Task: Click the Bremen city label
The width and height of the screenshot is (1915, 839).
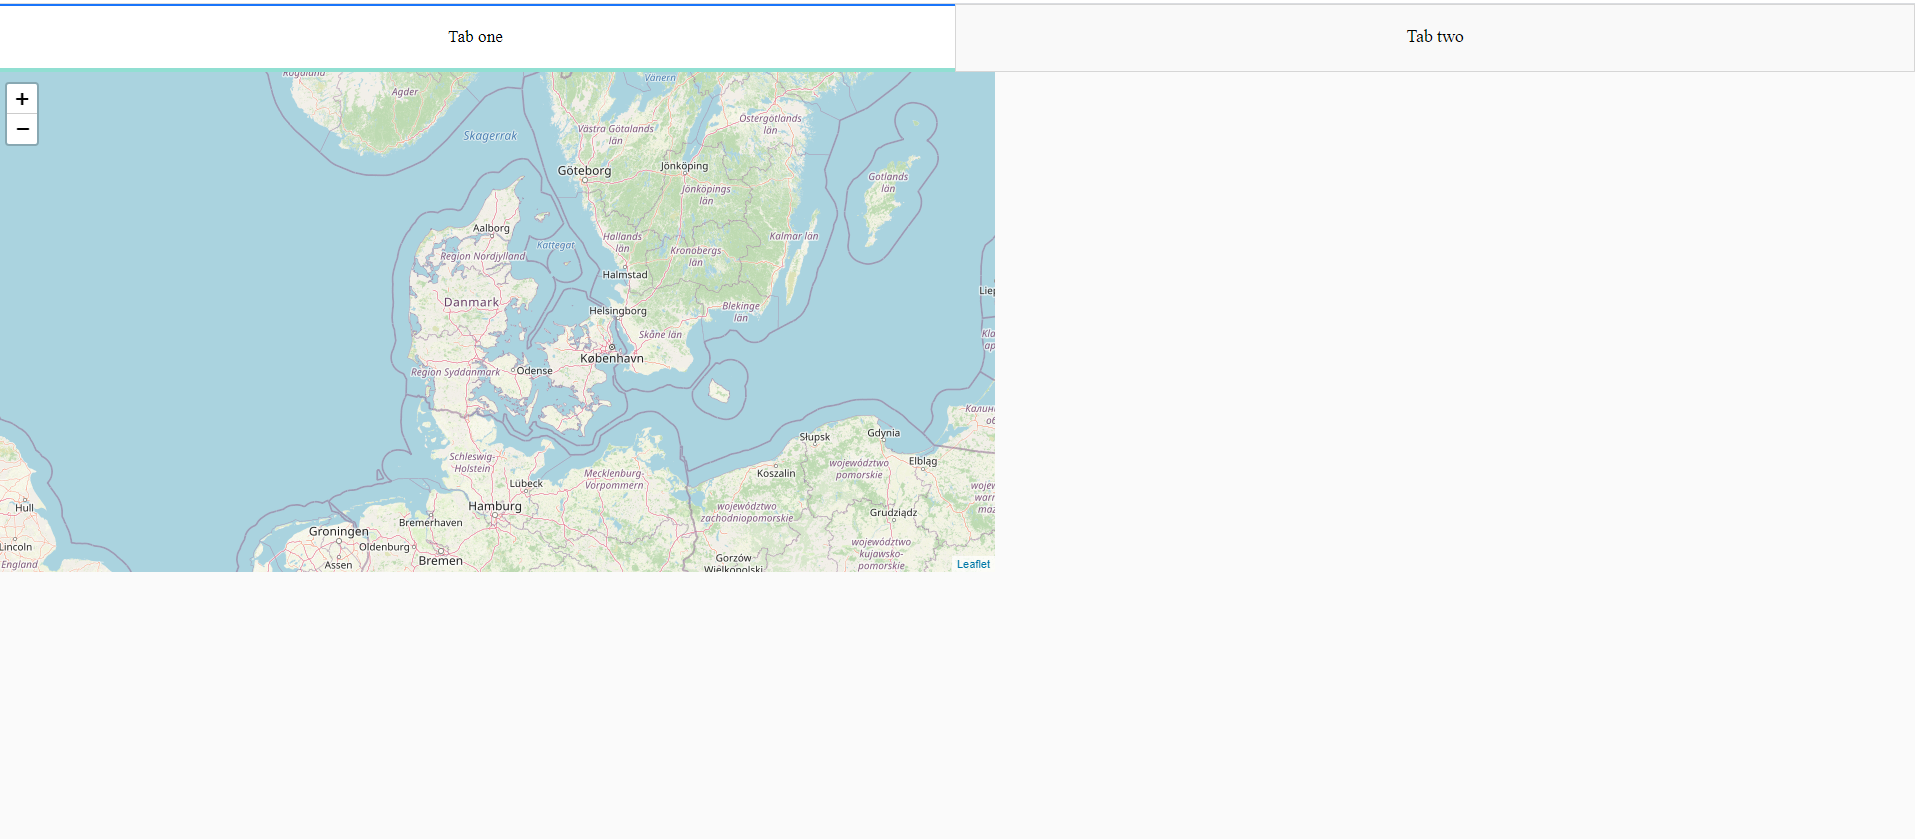Action: pyautogui.click(x=441, y=561)
